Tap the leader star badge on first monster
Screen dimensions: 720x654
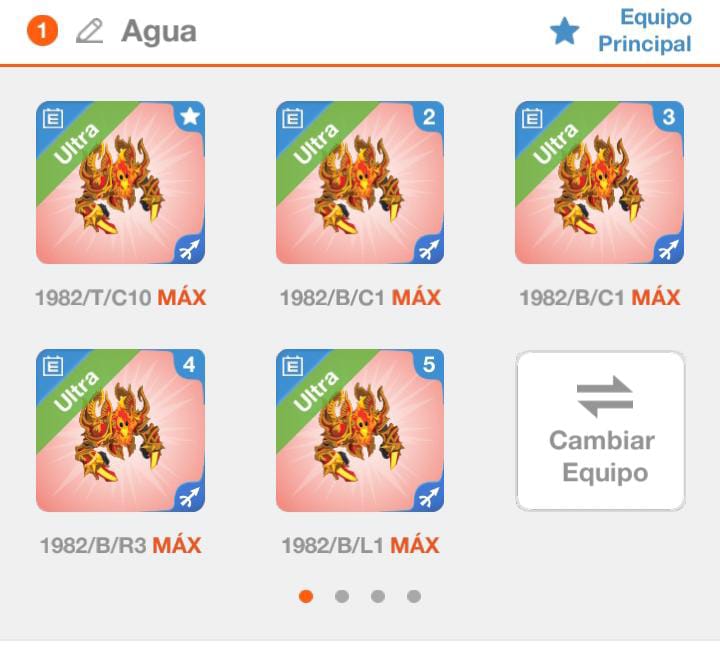190,117
